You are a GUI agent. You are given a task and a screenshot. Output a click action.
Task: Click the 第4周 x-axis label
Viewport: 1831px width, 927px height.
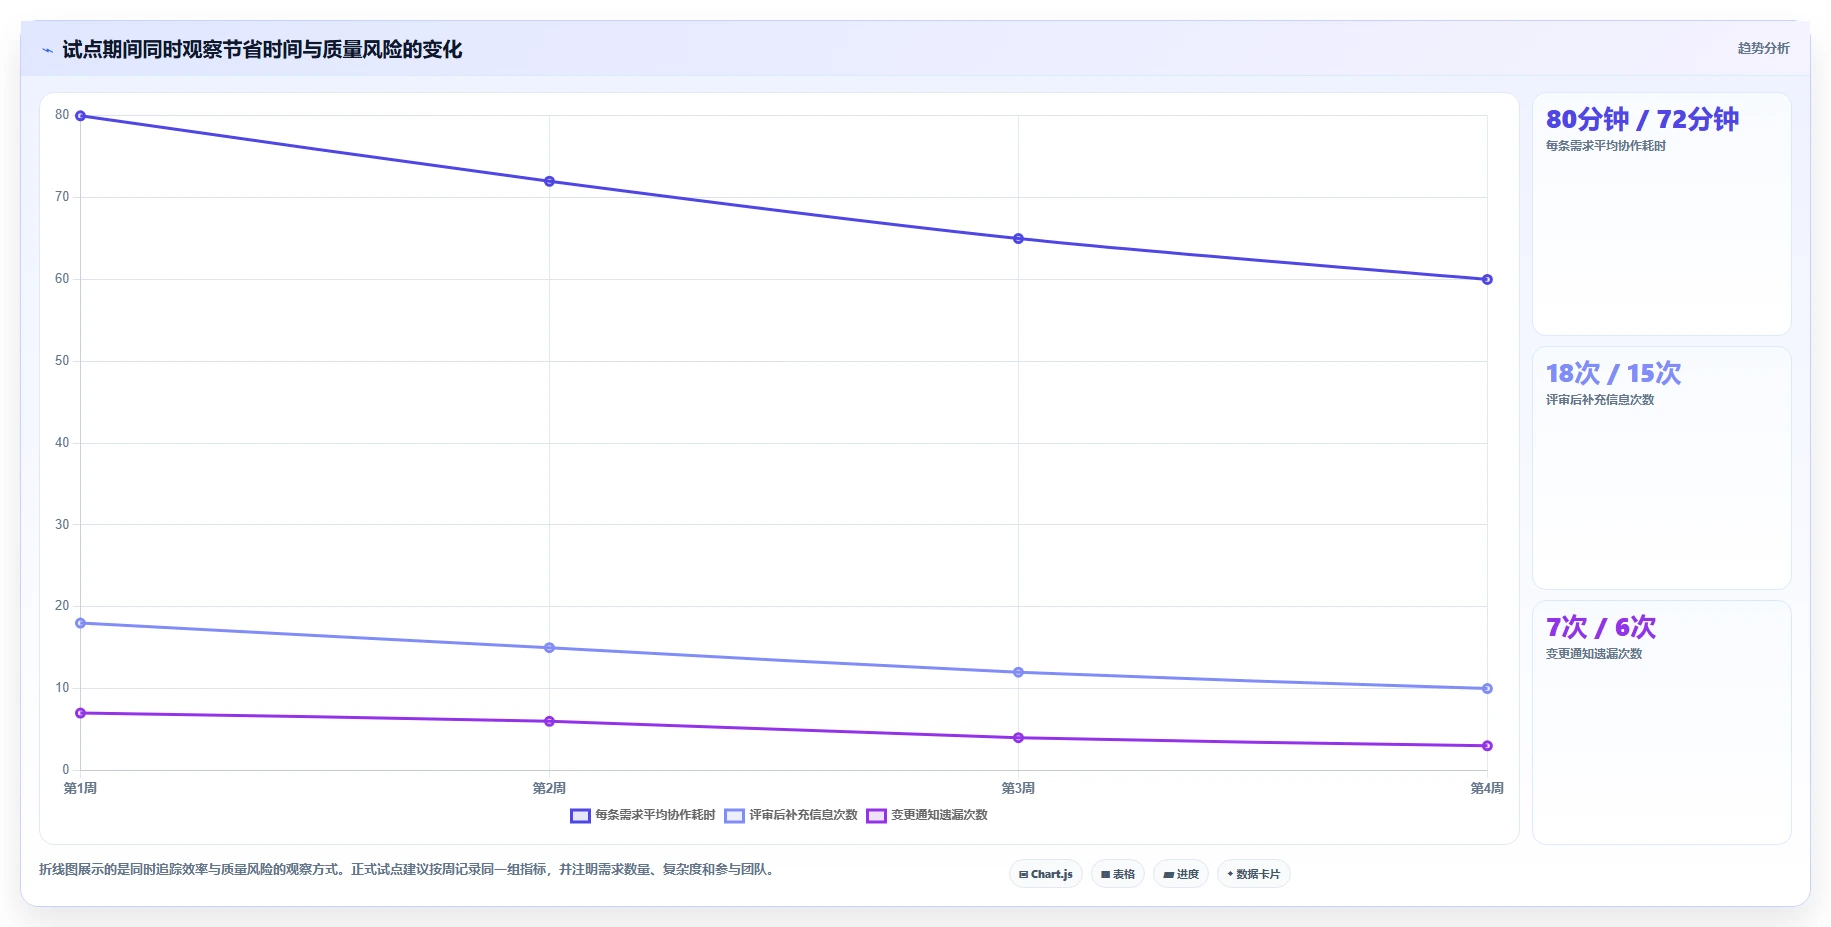click(x=1487, y=789)
